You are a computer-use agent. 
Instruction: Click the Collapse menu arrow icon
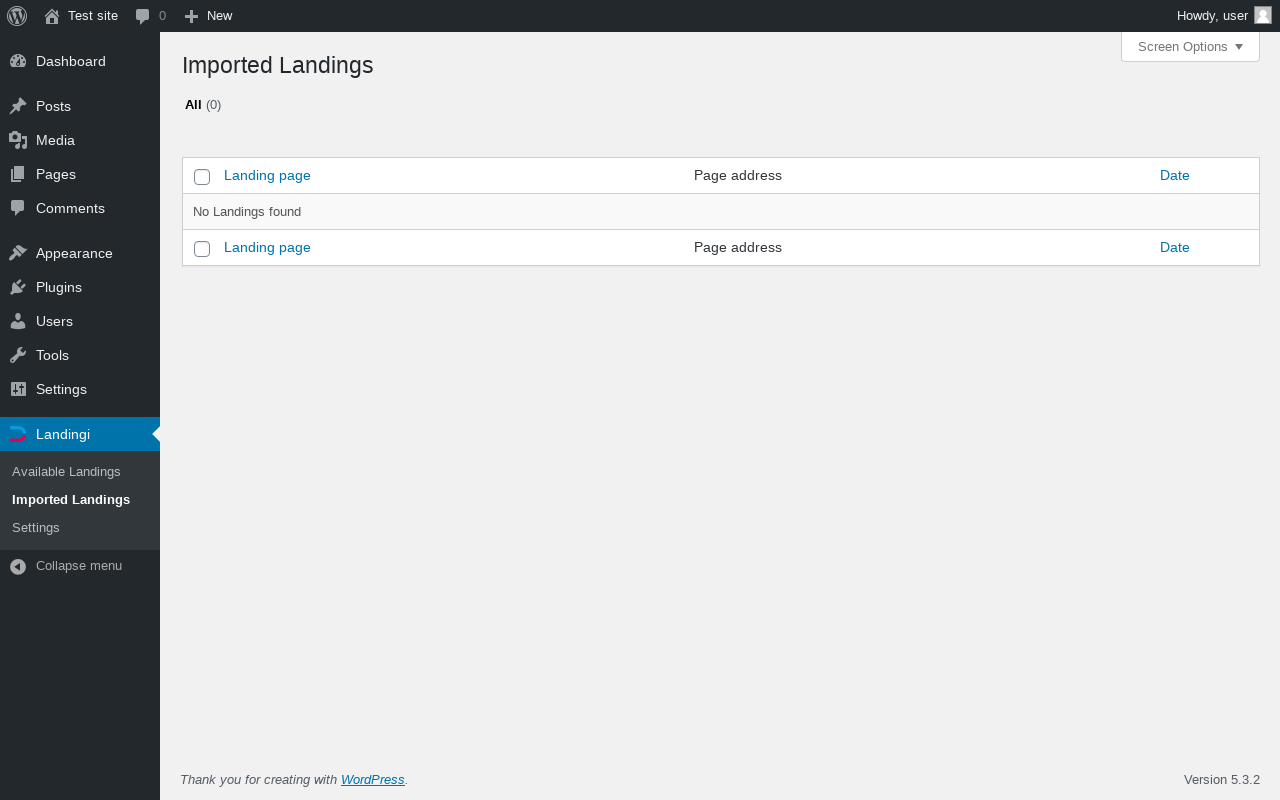(18, 566)
